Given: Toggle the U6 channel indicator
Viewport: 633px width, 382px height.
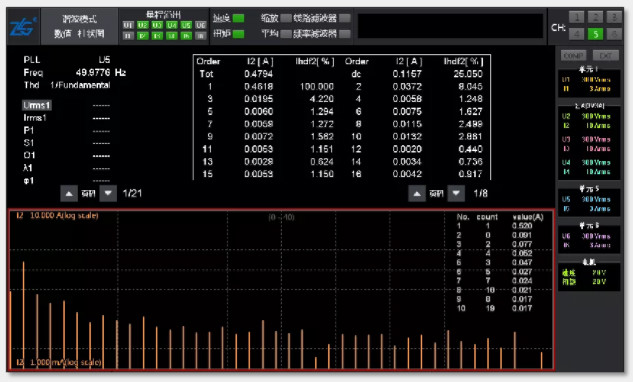Looking at the screenshot, I should point(201,25).
